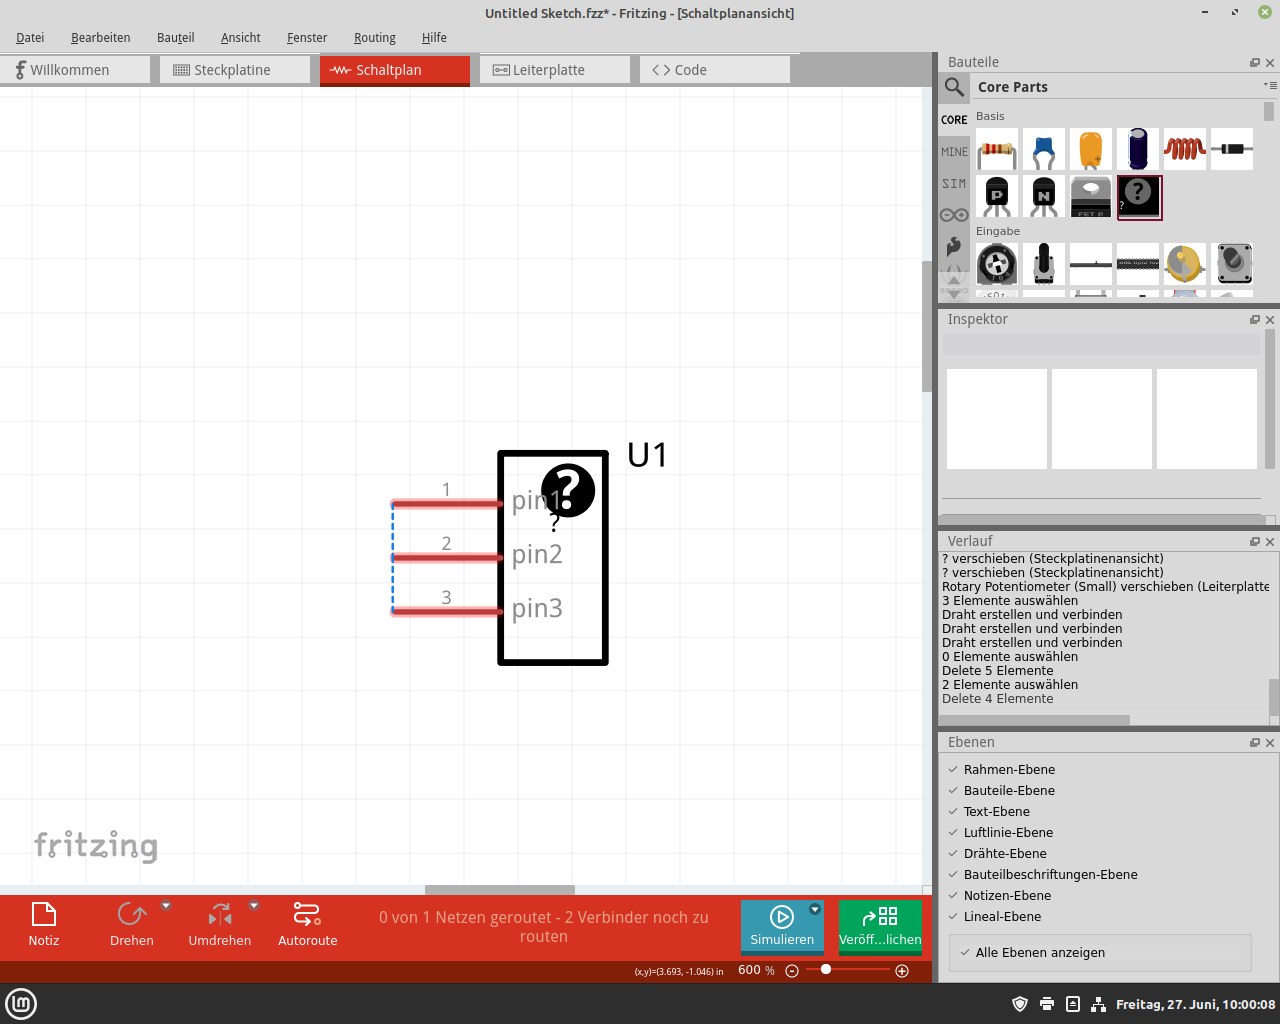Viewport: 1280px width, 1024px height.
Task: Open the Simulieren dropdown arrow
Action: (815, 909)
